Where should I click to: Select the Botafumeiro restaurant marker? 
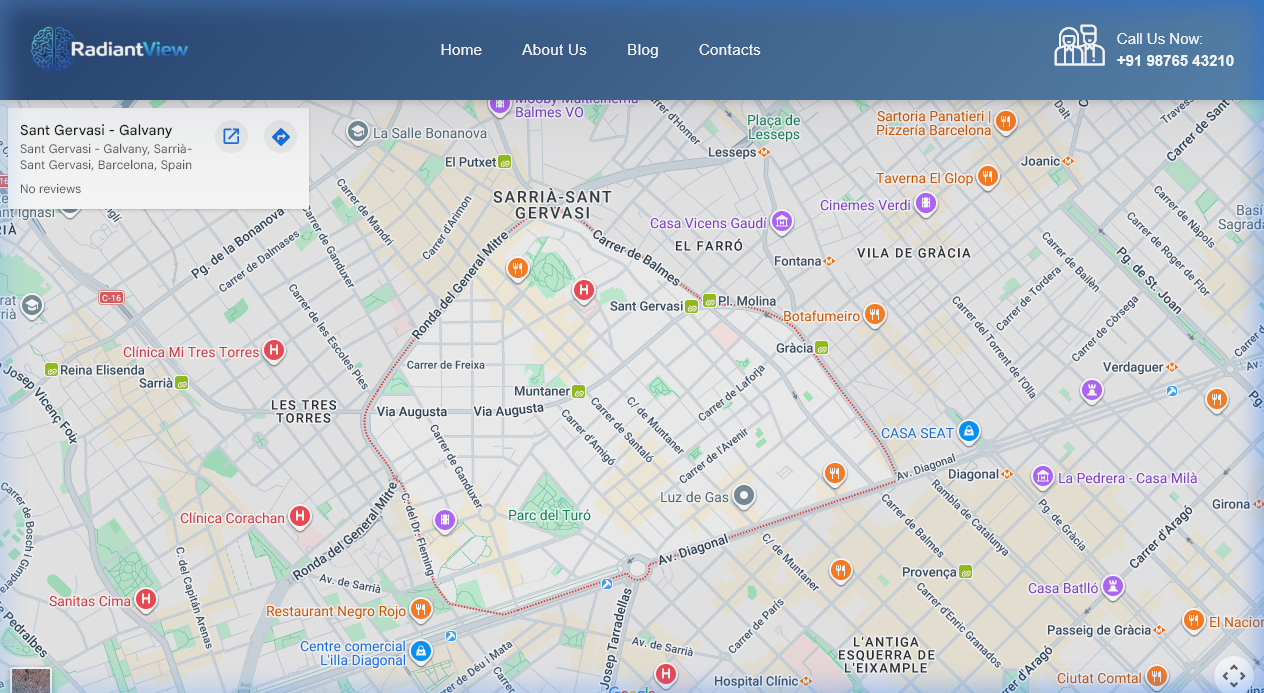pos(875,315)
